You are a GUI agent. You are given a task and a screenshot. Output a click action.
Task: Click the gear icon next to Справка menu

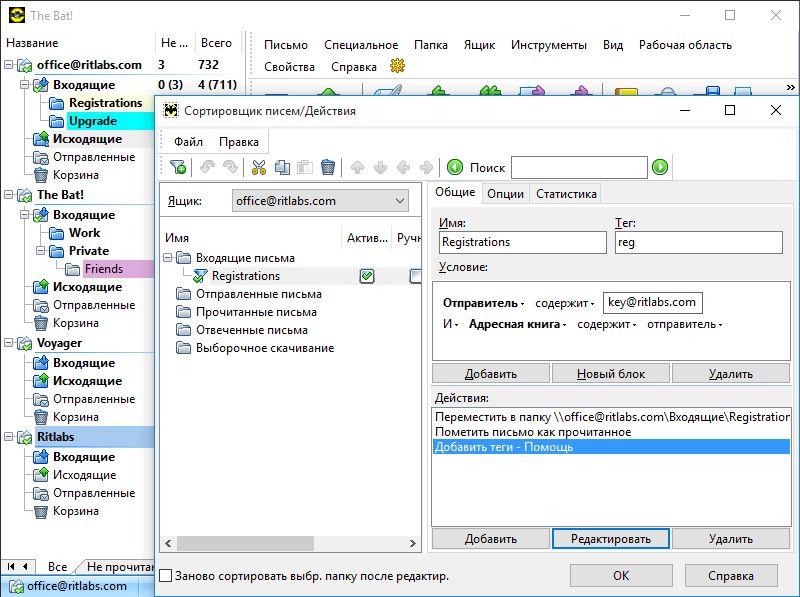point(397,67)
